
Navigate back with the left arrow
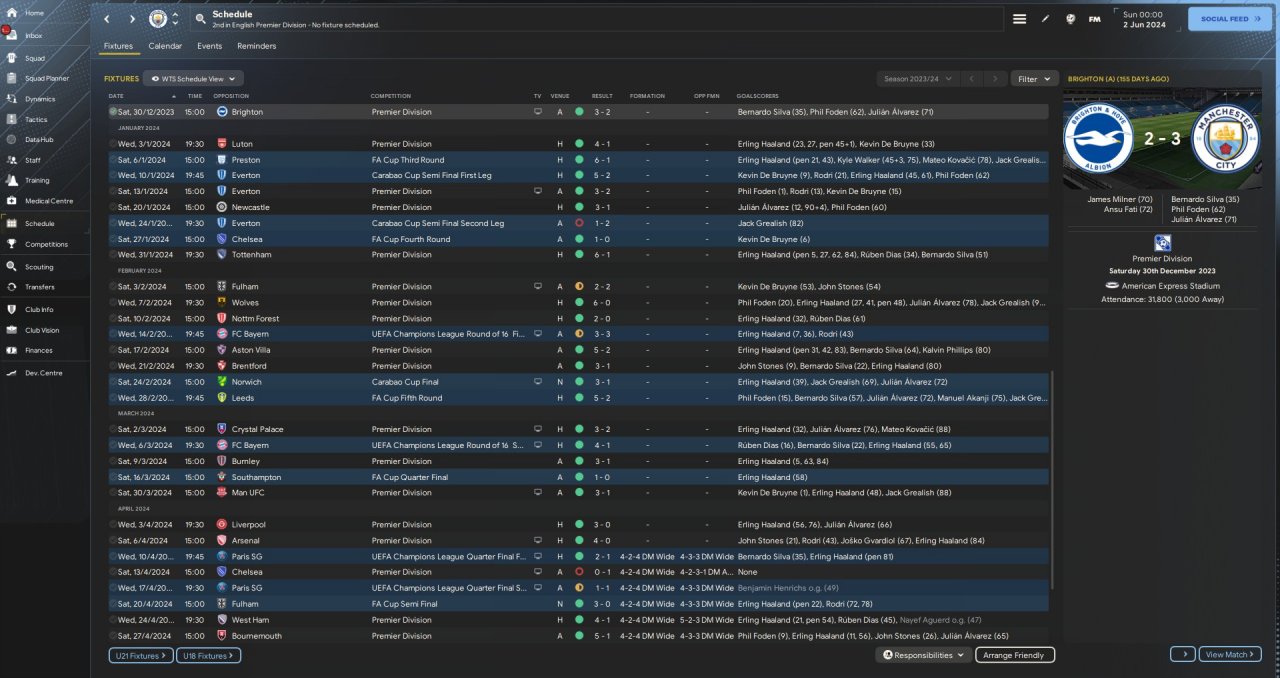click(x=107, y=19)
